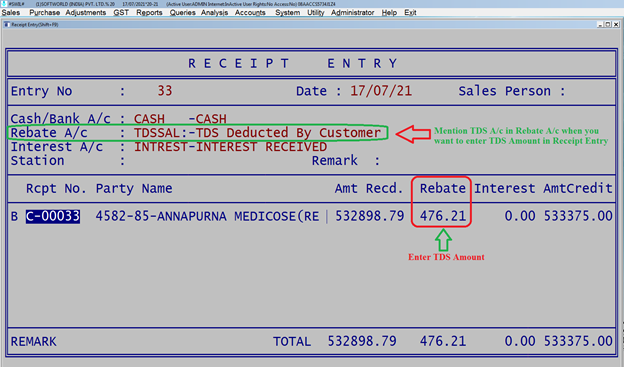Click party 4582-85-ANNAPURNA MEDICOSE

(x=207, y=216)
